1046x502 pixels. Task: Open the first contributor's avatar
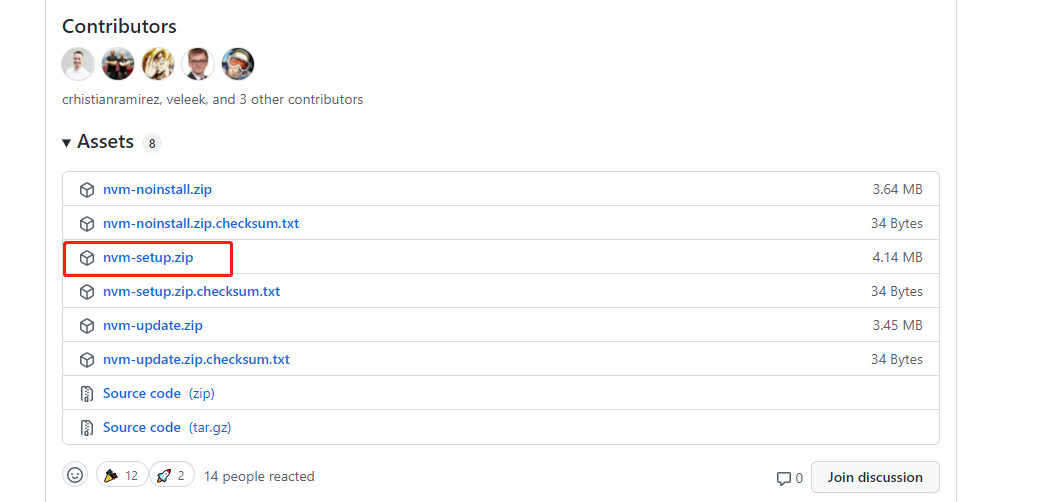(x=78, y=64)
